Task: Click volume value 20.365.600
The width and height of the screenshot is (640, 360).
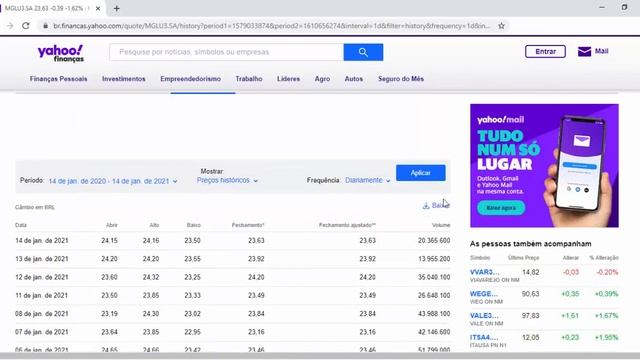Action: pos(434,240)
